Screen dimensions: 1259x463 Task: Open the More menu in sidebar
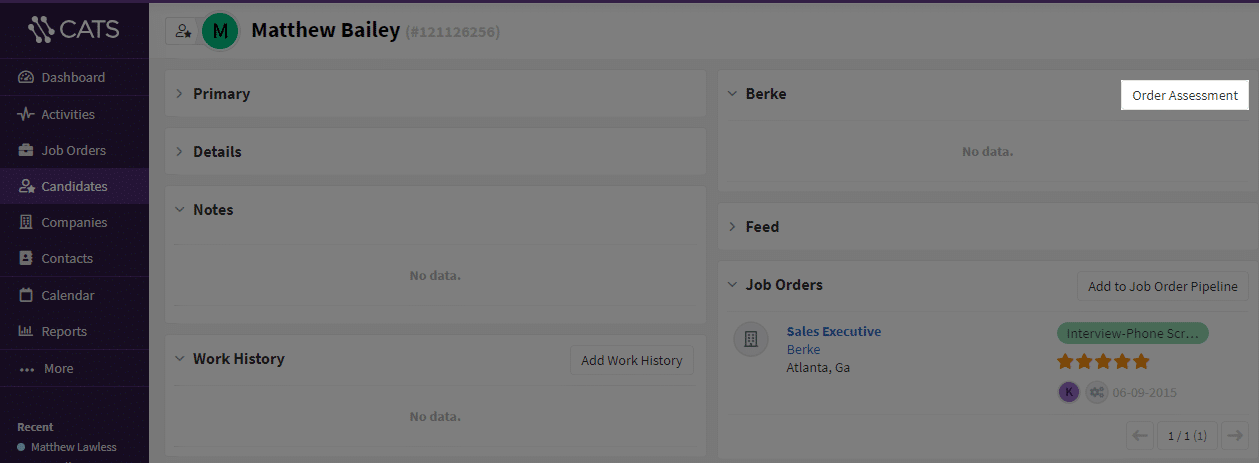[x=74, y=369]
